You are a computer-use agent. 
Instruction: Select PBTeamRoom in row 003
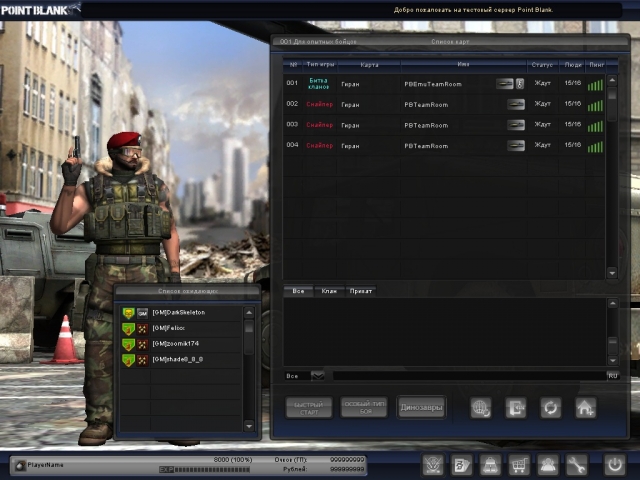(x=426, y=125)
